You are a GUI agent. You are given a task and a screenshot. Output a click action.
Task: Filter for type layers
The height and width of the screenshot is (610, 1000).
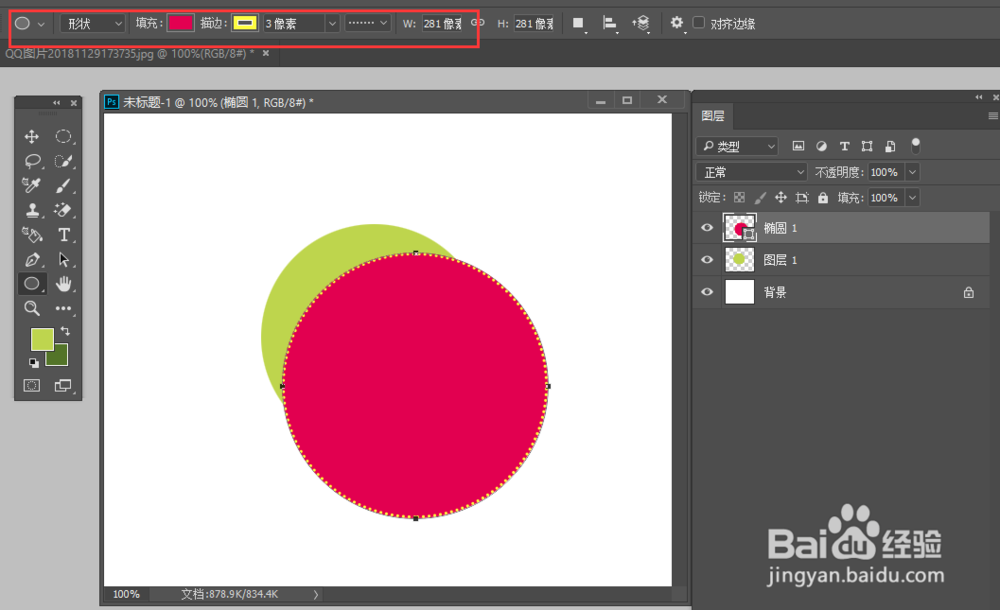(x=844, y=146)
